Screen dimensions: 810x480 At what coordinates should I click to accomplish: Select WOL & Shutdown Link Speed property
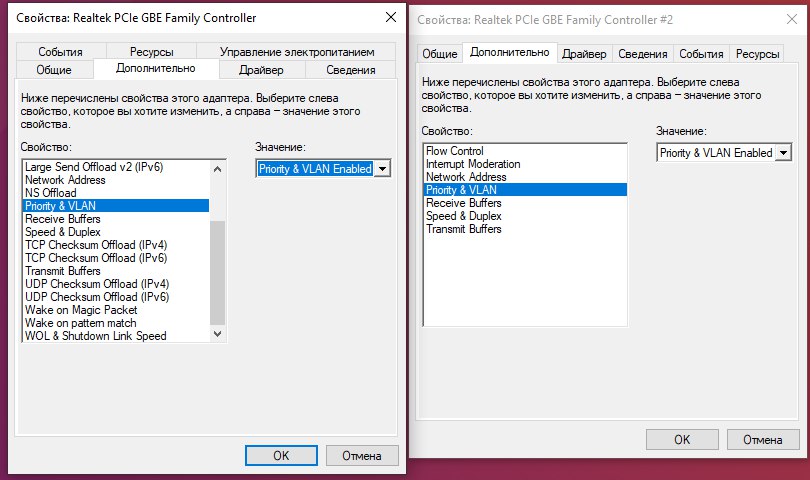pos(116,336)
